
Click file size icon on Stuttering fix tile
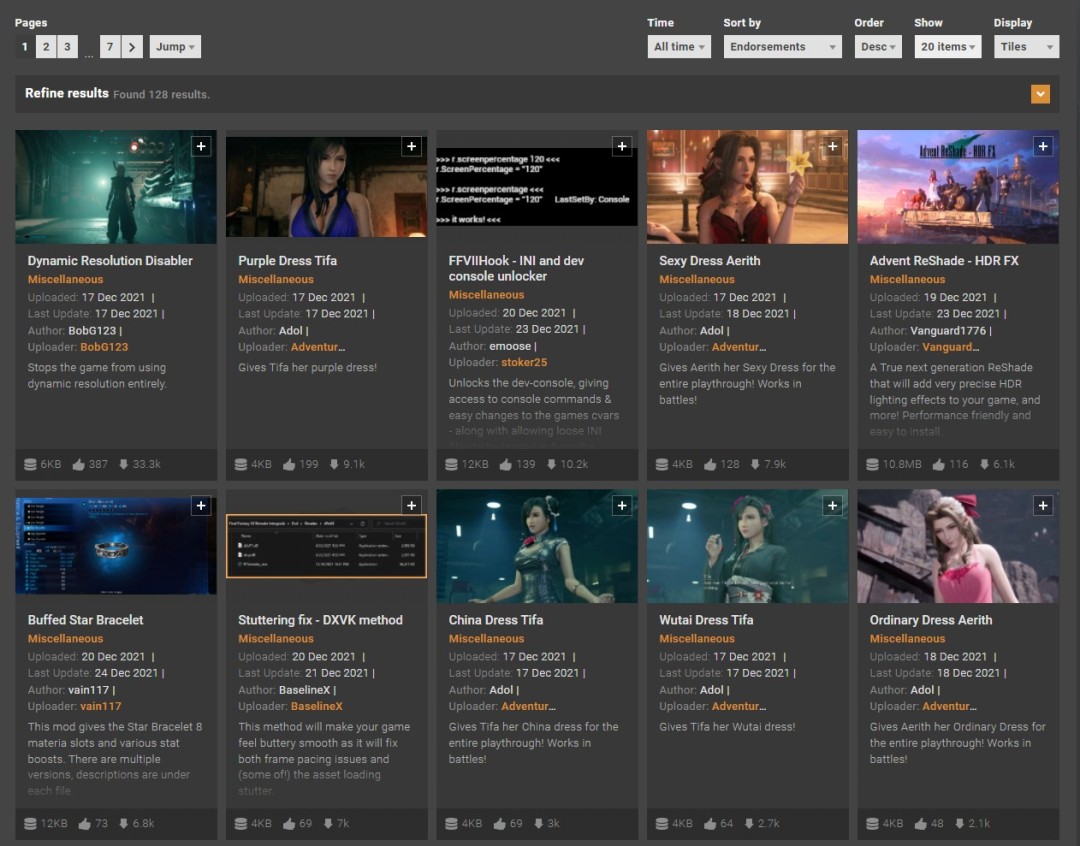click(x=241, y=823)
